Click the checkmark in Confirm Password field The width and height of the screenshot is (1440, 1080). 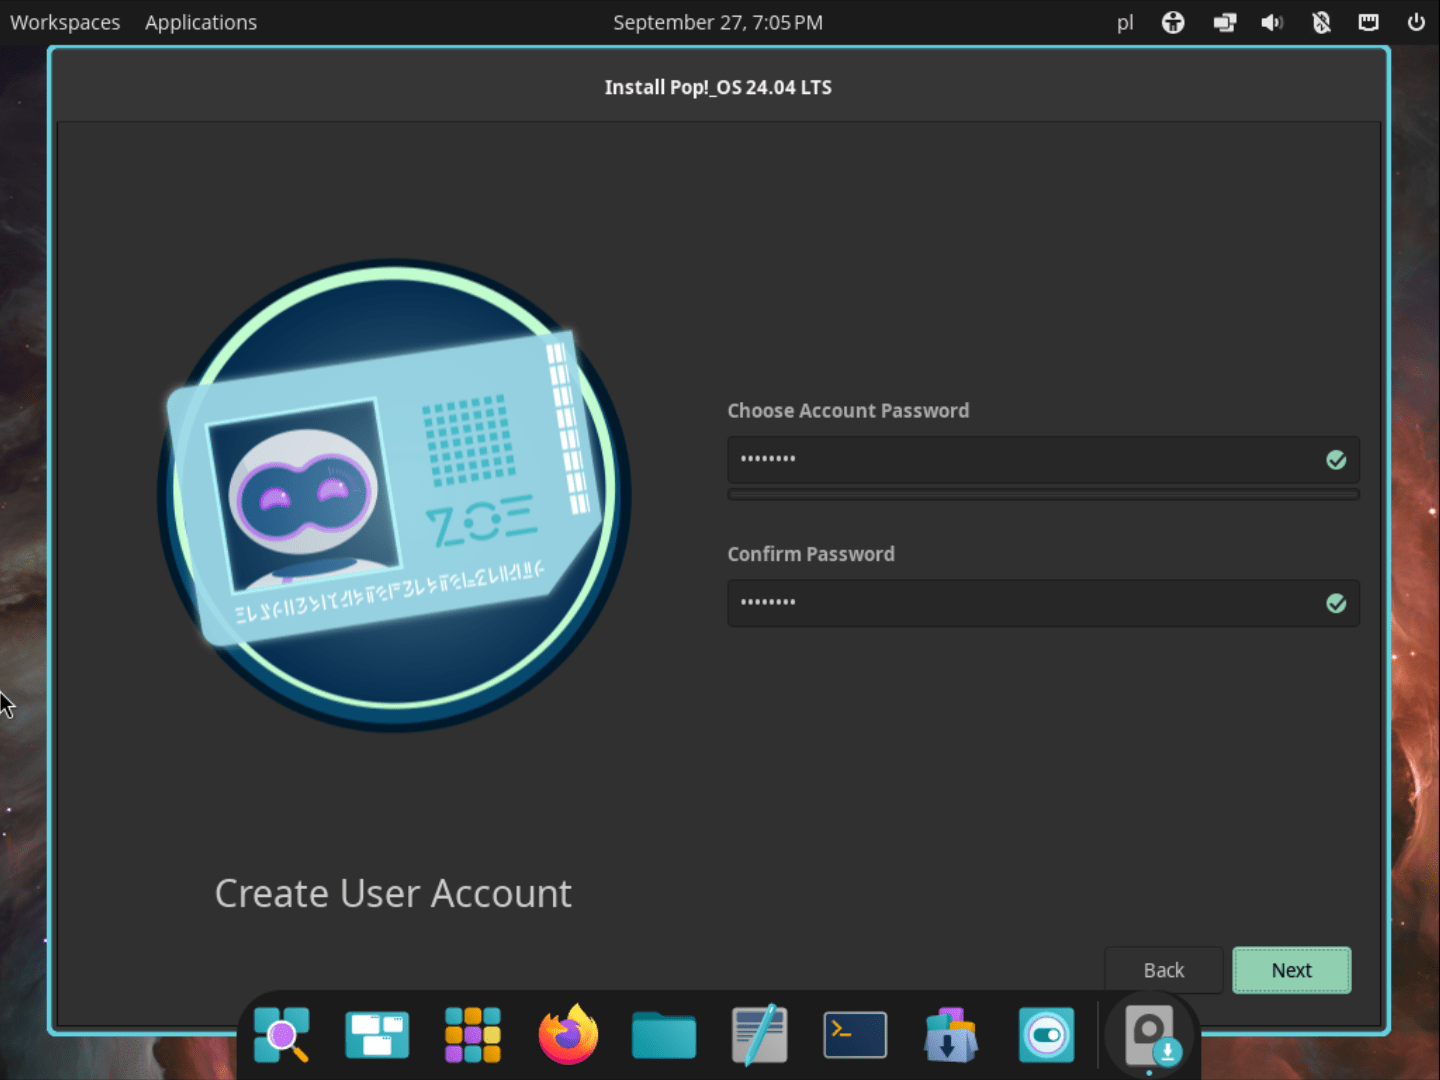1336,603
